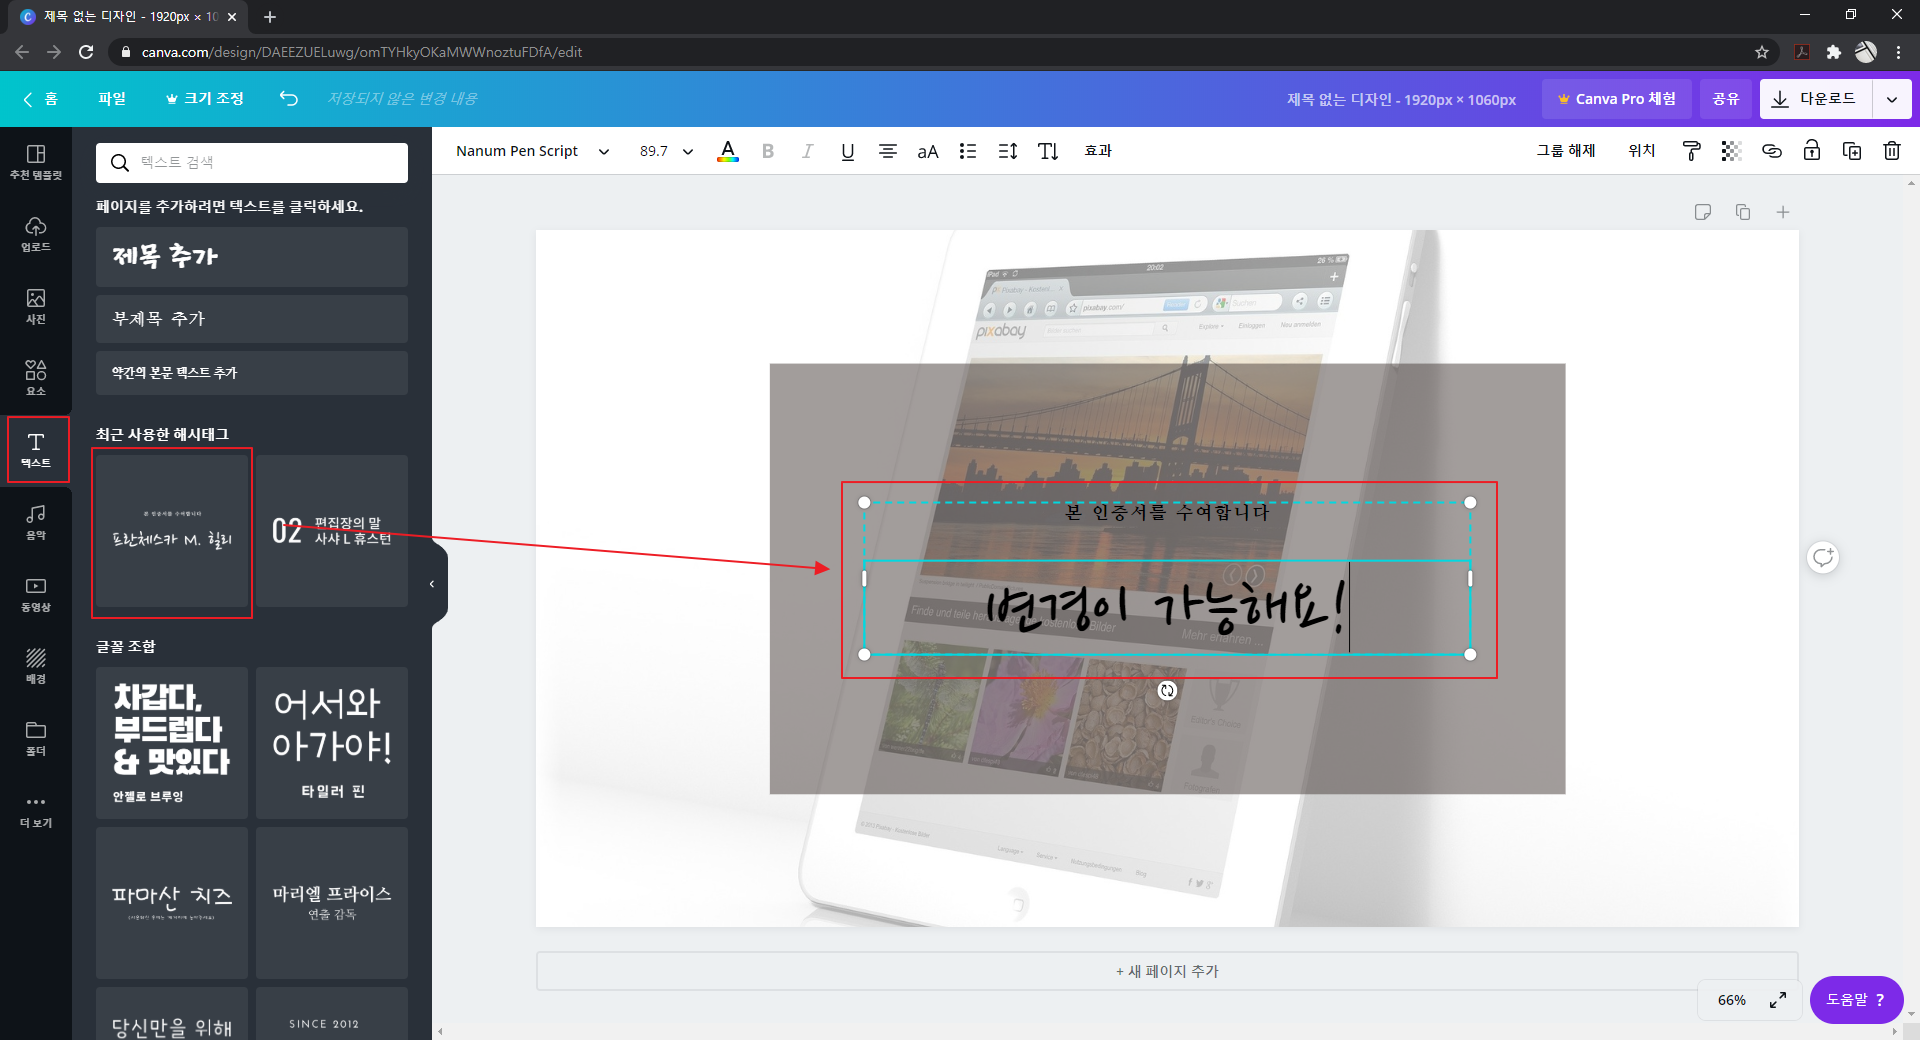This screenshot has width=1920, height=1040.
Task: Open the Music sidebar panel
Action: tap(36, 522)
